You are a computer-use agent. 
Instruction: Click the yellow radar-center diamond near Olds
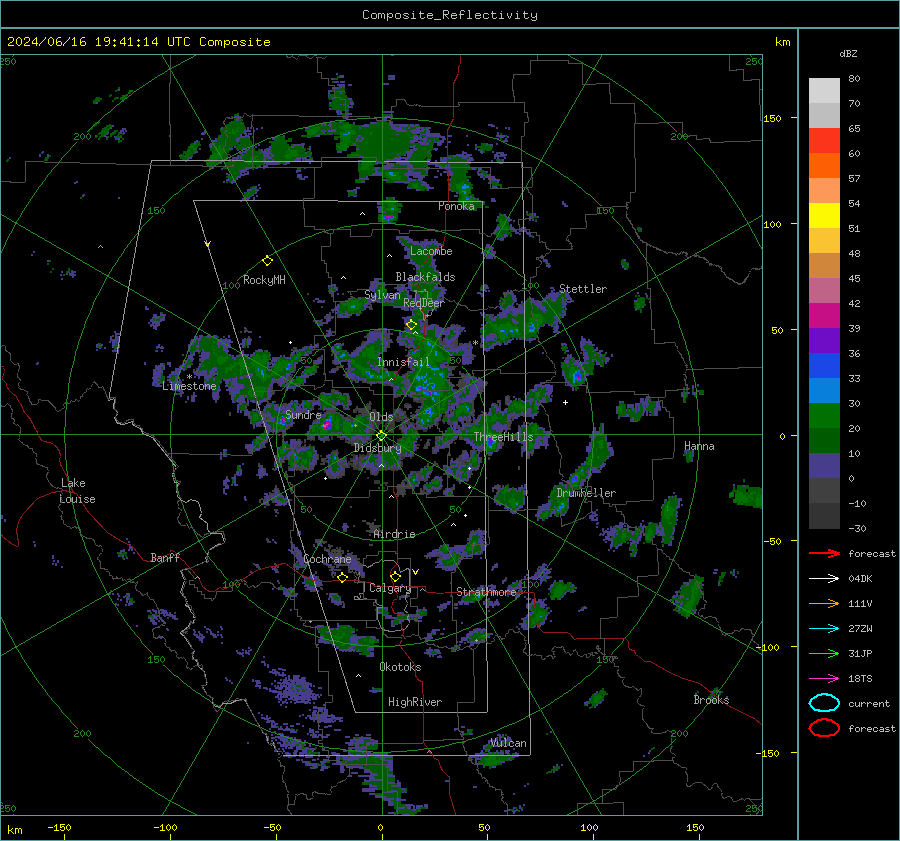point(381,436)
